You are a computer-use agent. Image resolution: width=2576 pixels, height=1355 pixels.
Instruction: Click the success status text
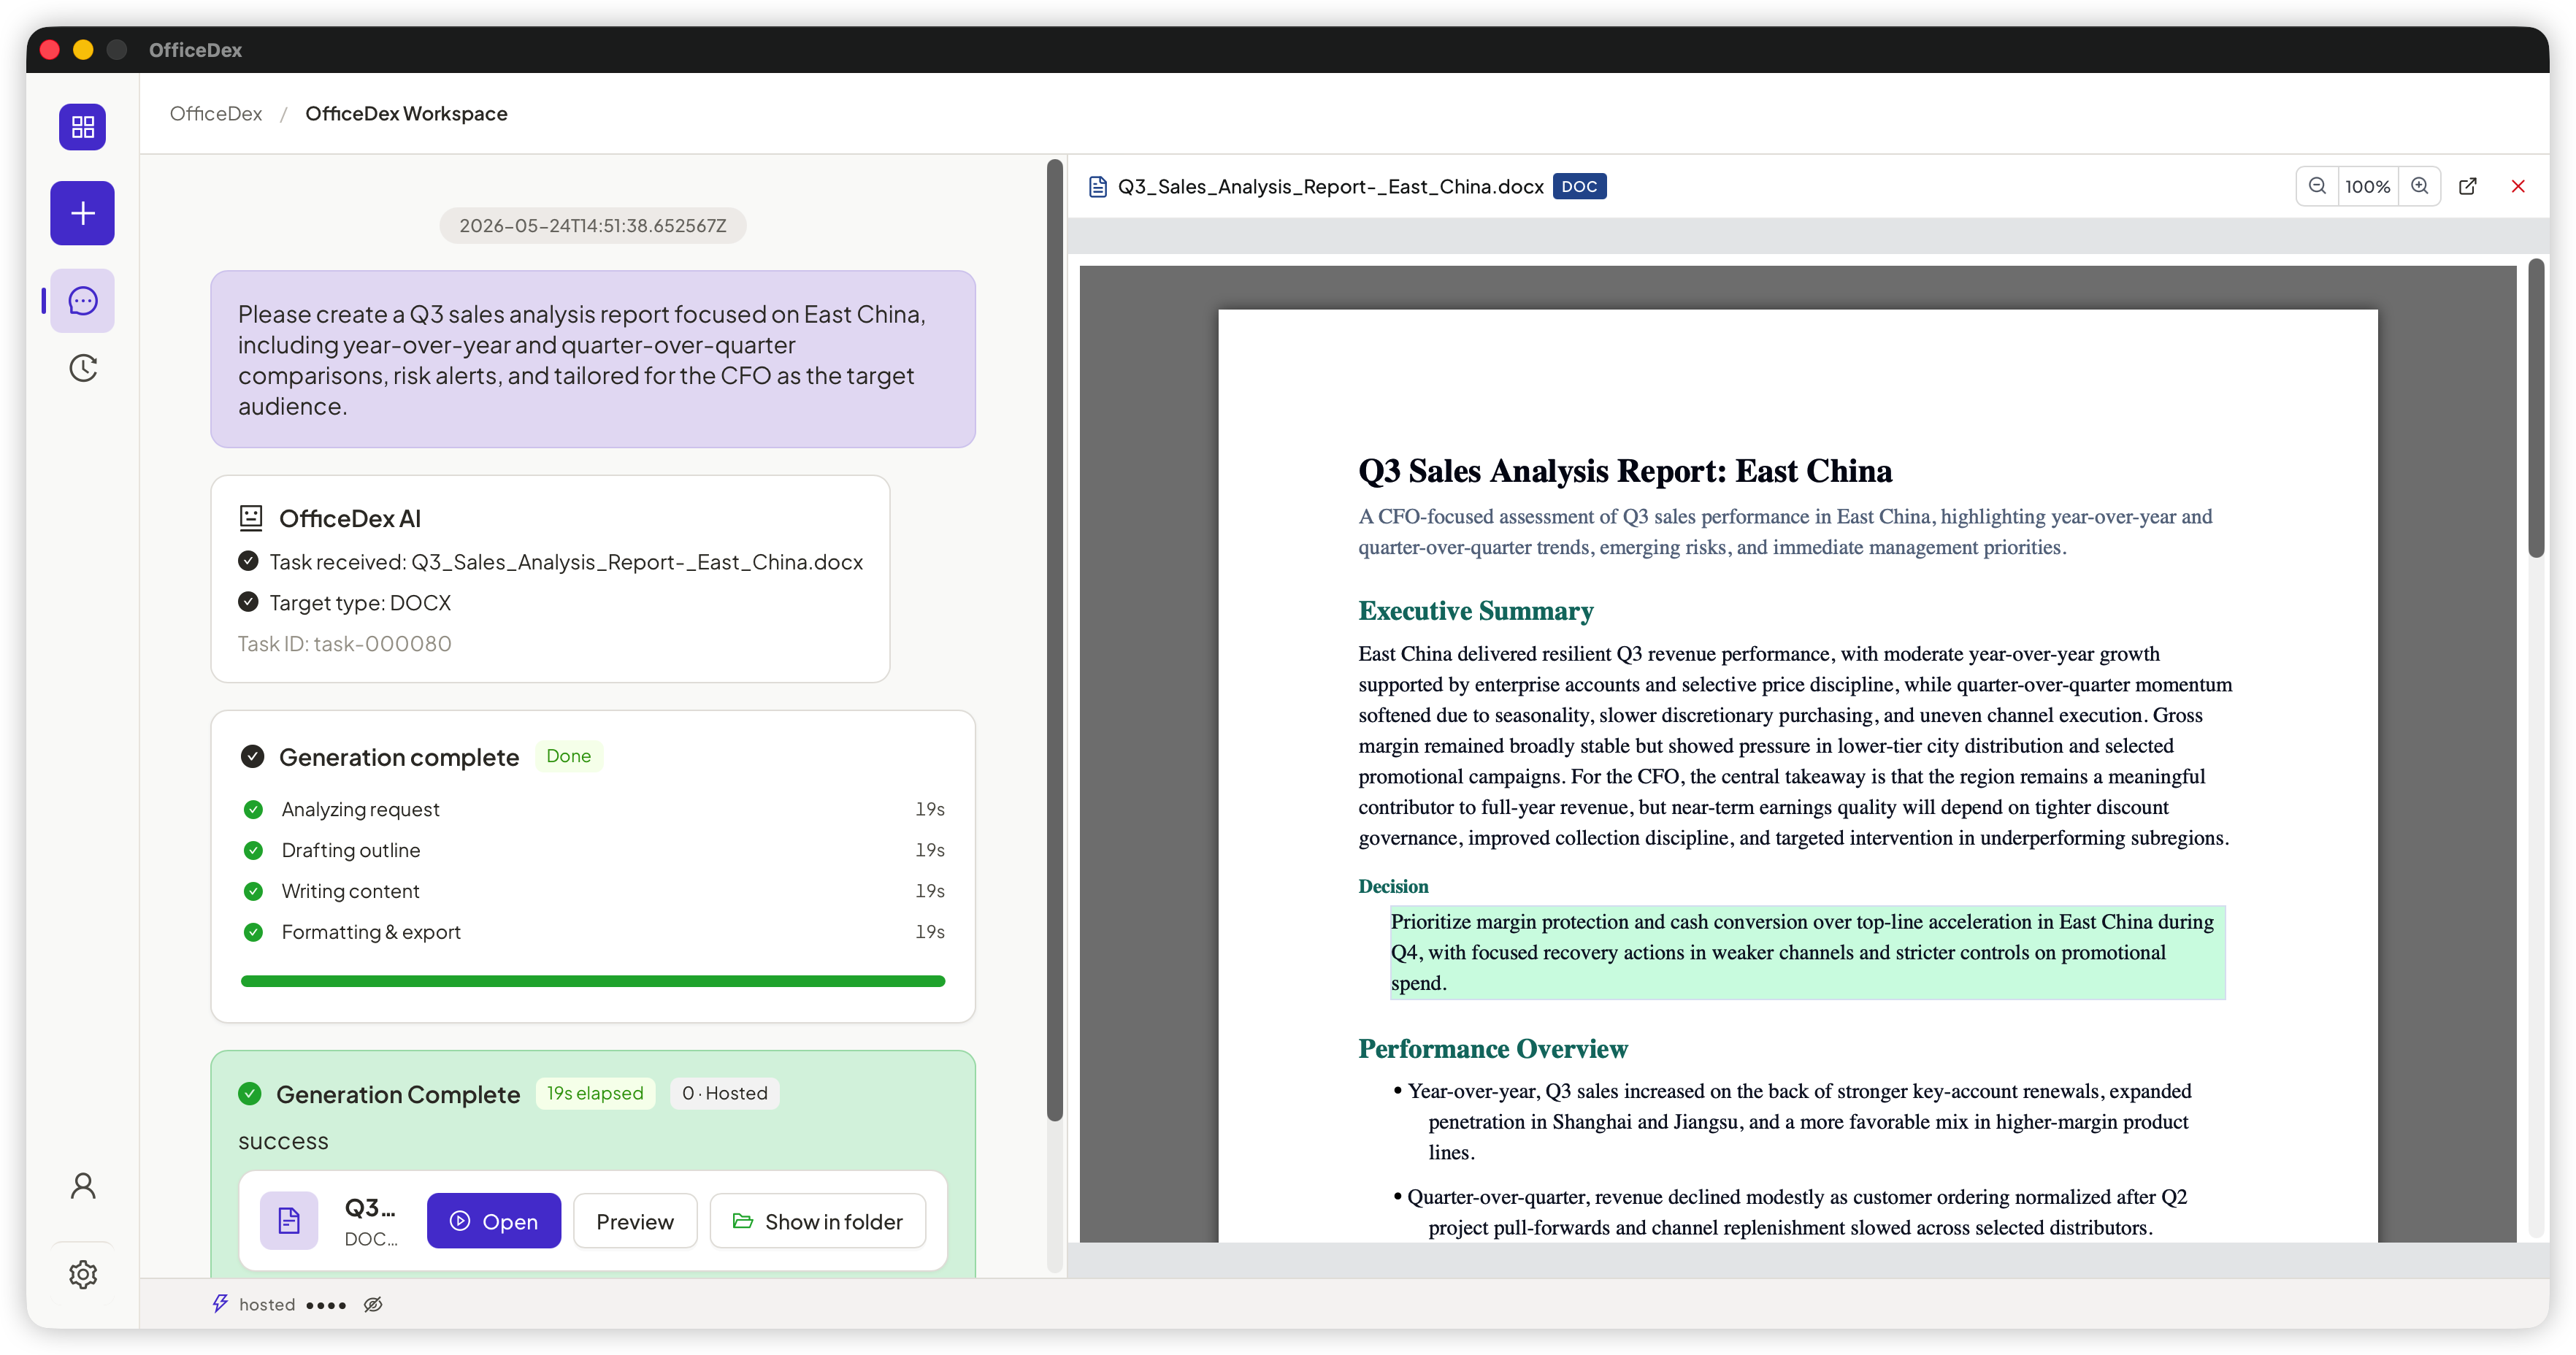(x=283, y=1141)
